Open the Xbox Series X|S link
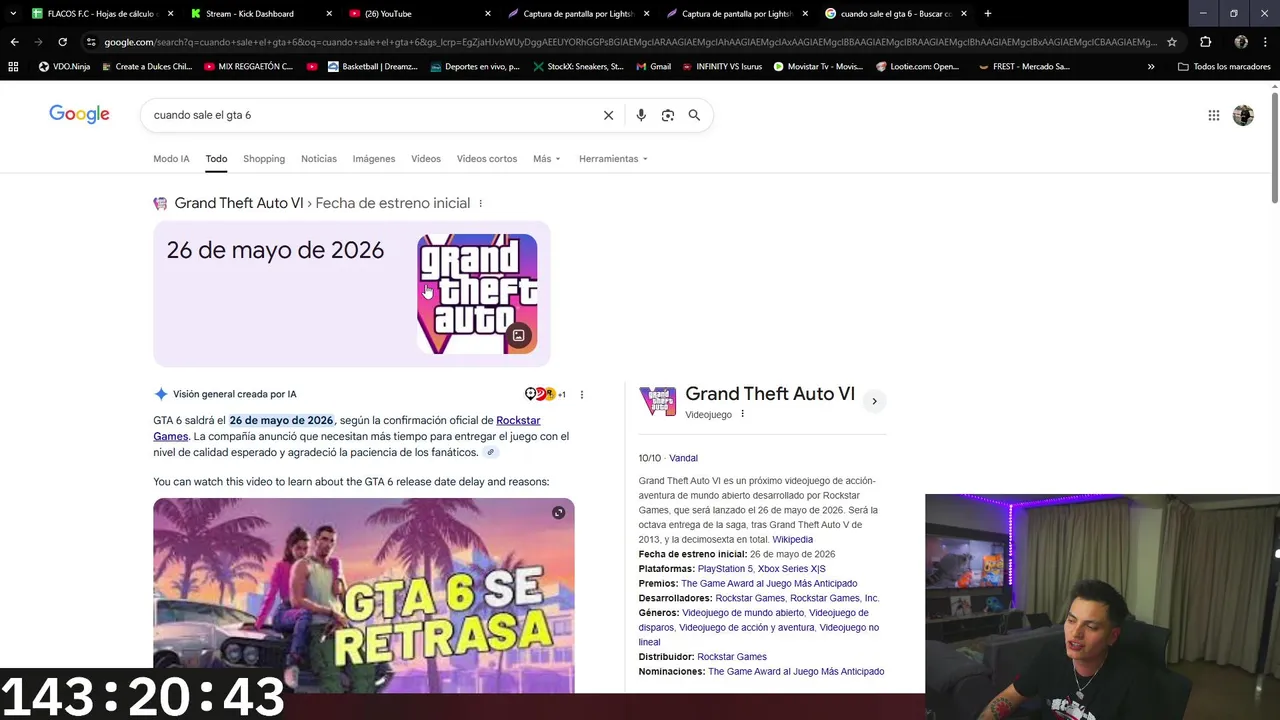The height and width of the screenshot is (720, 1280). pyautogui.click(x=792, y=569)
